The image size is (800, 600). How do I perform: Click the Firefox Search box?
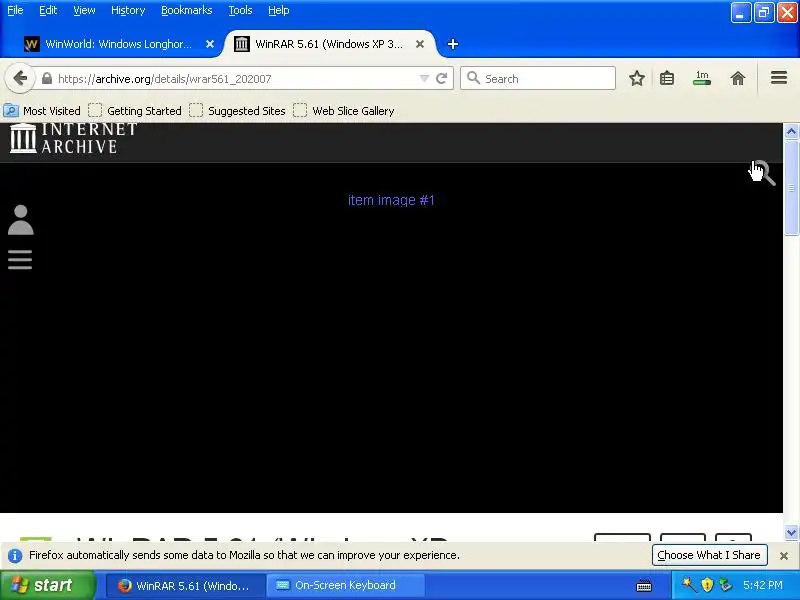[x=538, y=79]
